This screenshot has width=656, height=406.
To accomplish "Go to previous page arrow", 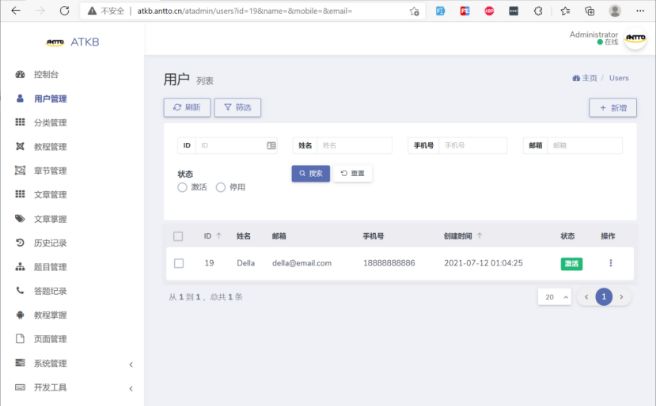I will pos(586,297).
